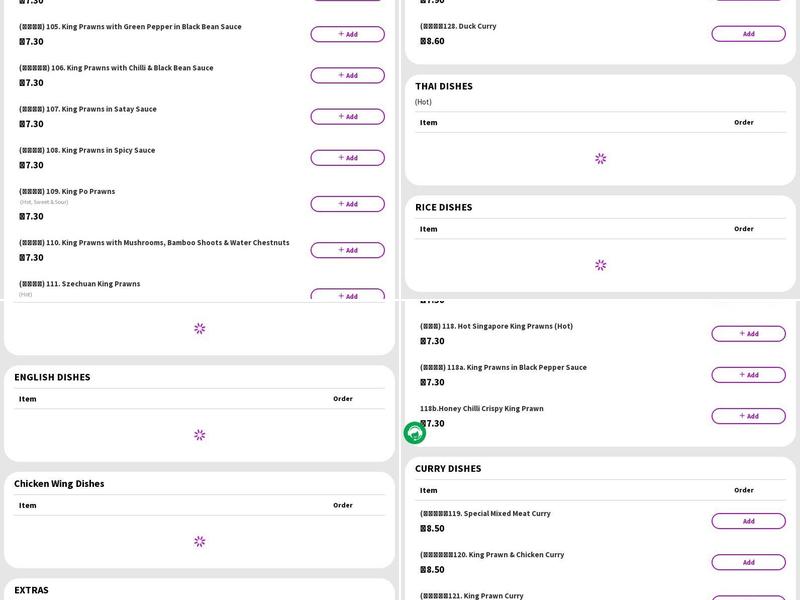
Task: Click the loading spinner under Rice Dishes
Action: click(x=600, y=265)
